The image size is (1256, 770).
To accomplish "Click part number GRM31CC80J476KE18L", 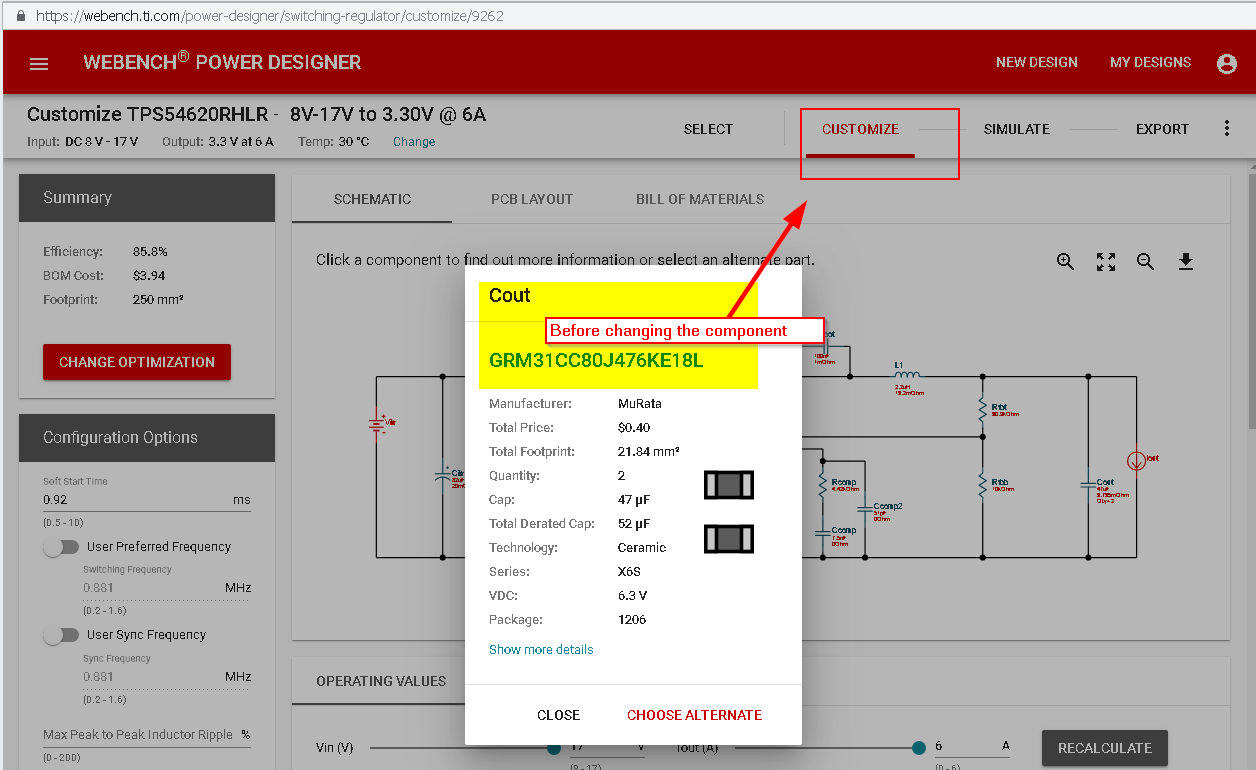I will click(x=596, y=361).
